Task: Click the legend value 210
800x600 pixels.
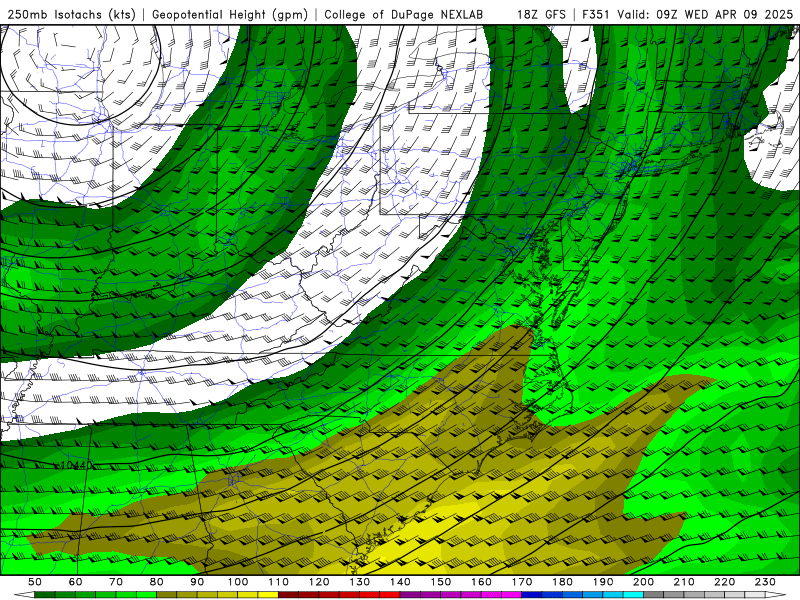Action: point(684,582)
